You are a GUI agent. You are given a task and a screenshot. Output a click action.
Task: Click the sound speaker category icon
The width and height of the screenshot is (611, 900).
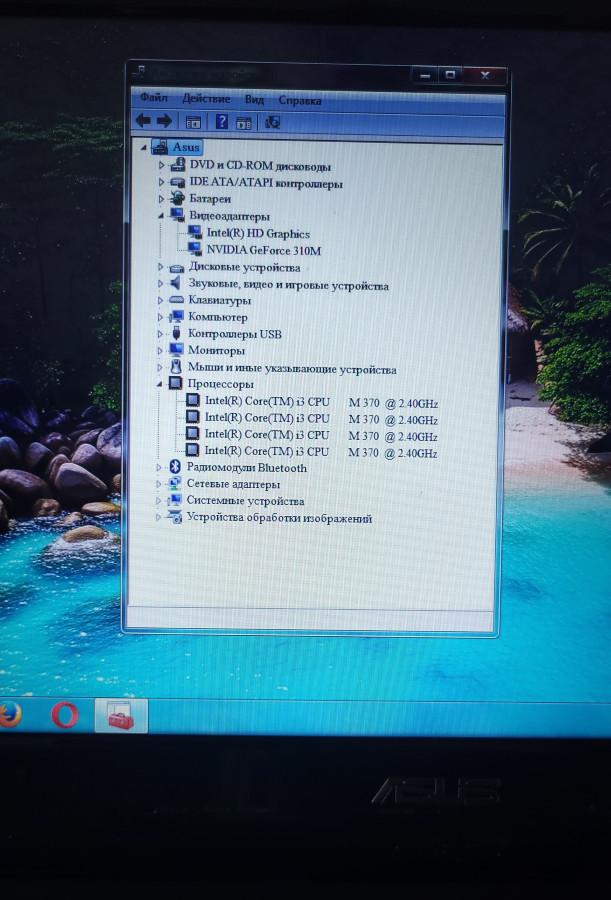(x=176, y=283)
